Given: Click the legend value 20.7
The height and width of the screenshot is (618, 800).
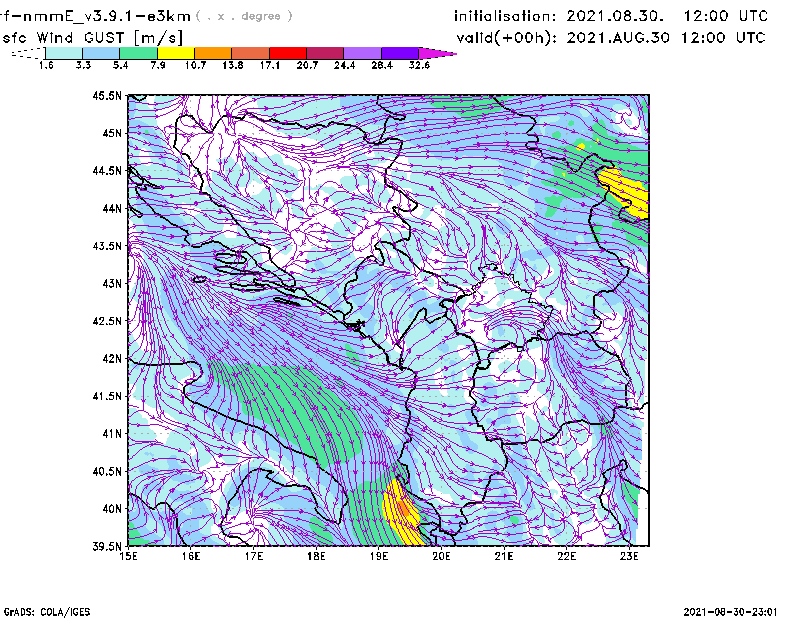Looking at the screenshot, I should pos(307,65).
